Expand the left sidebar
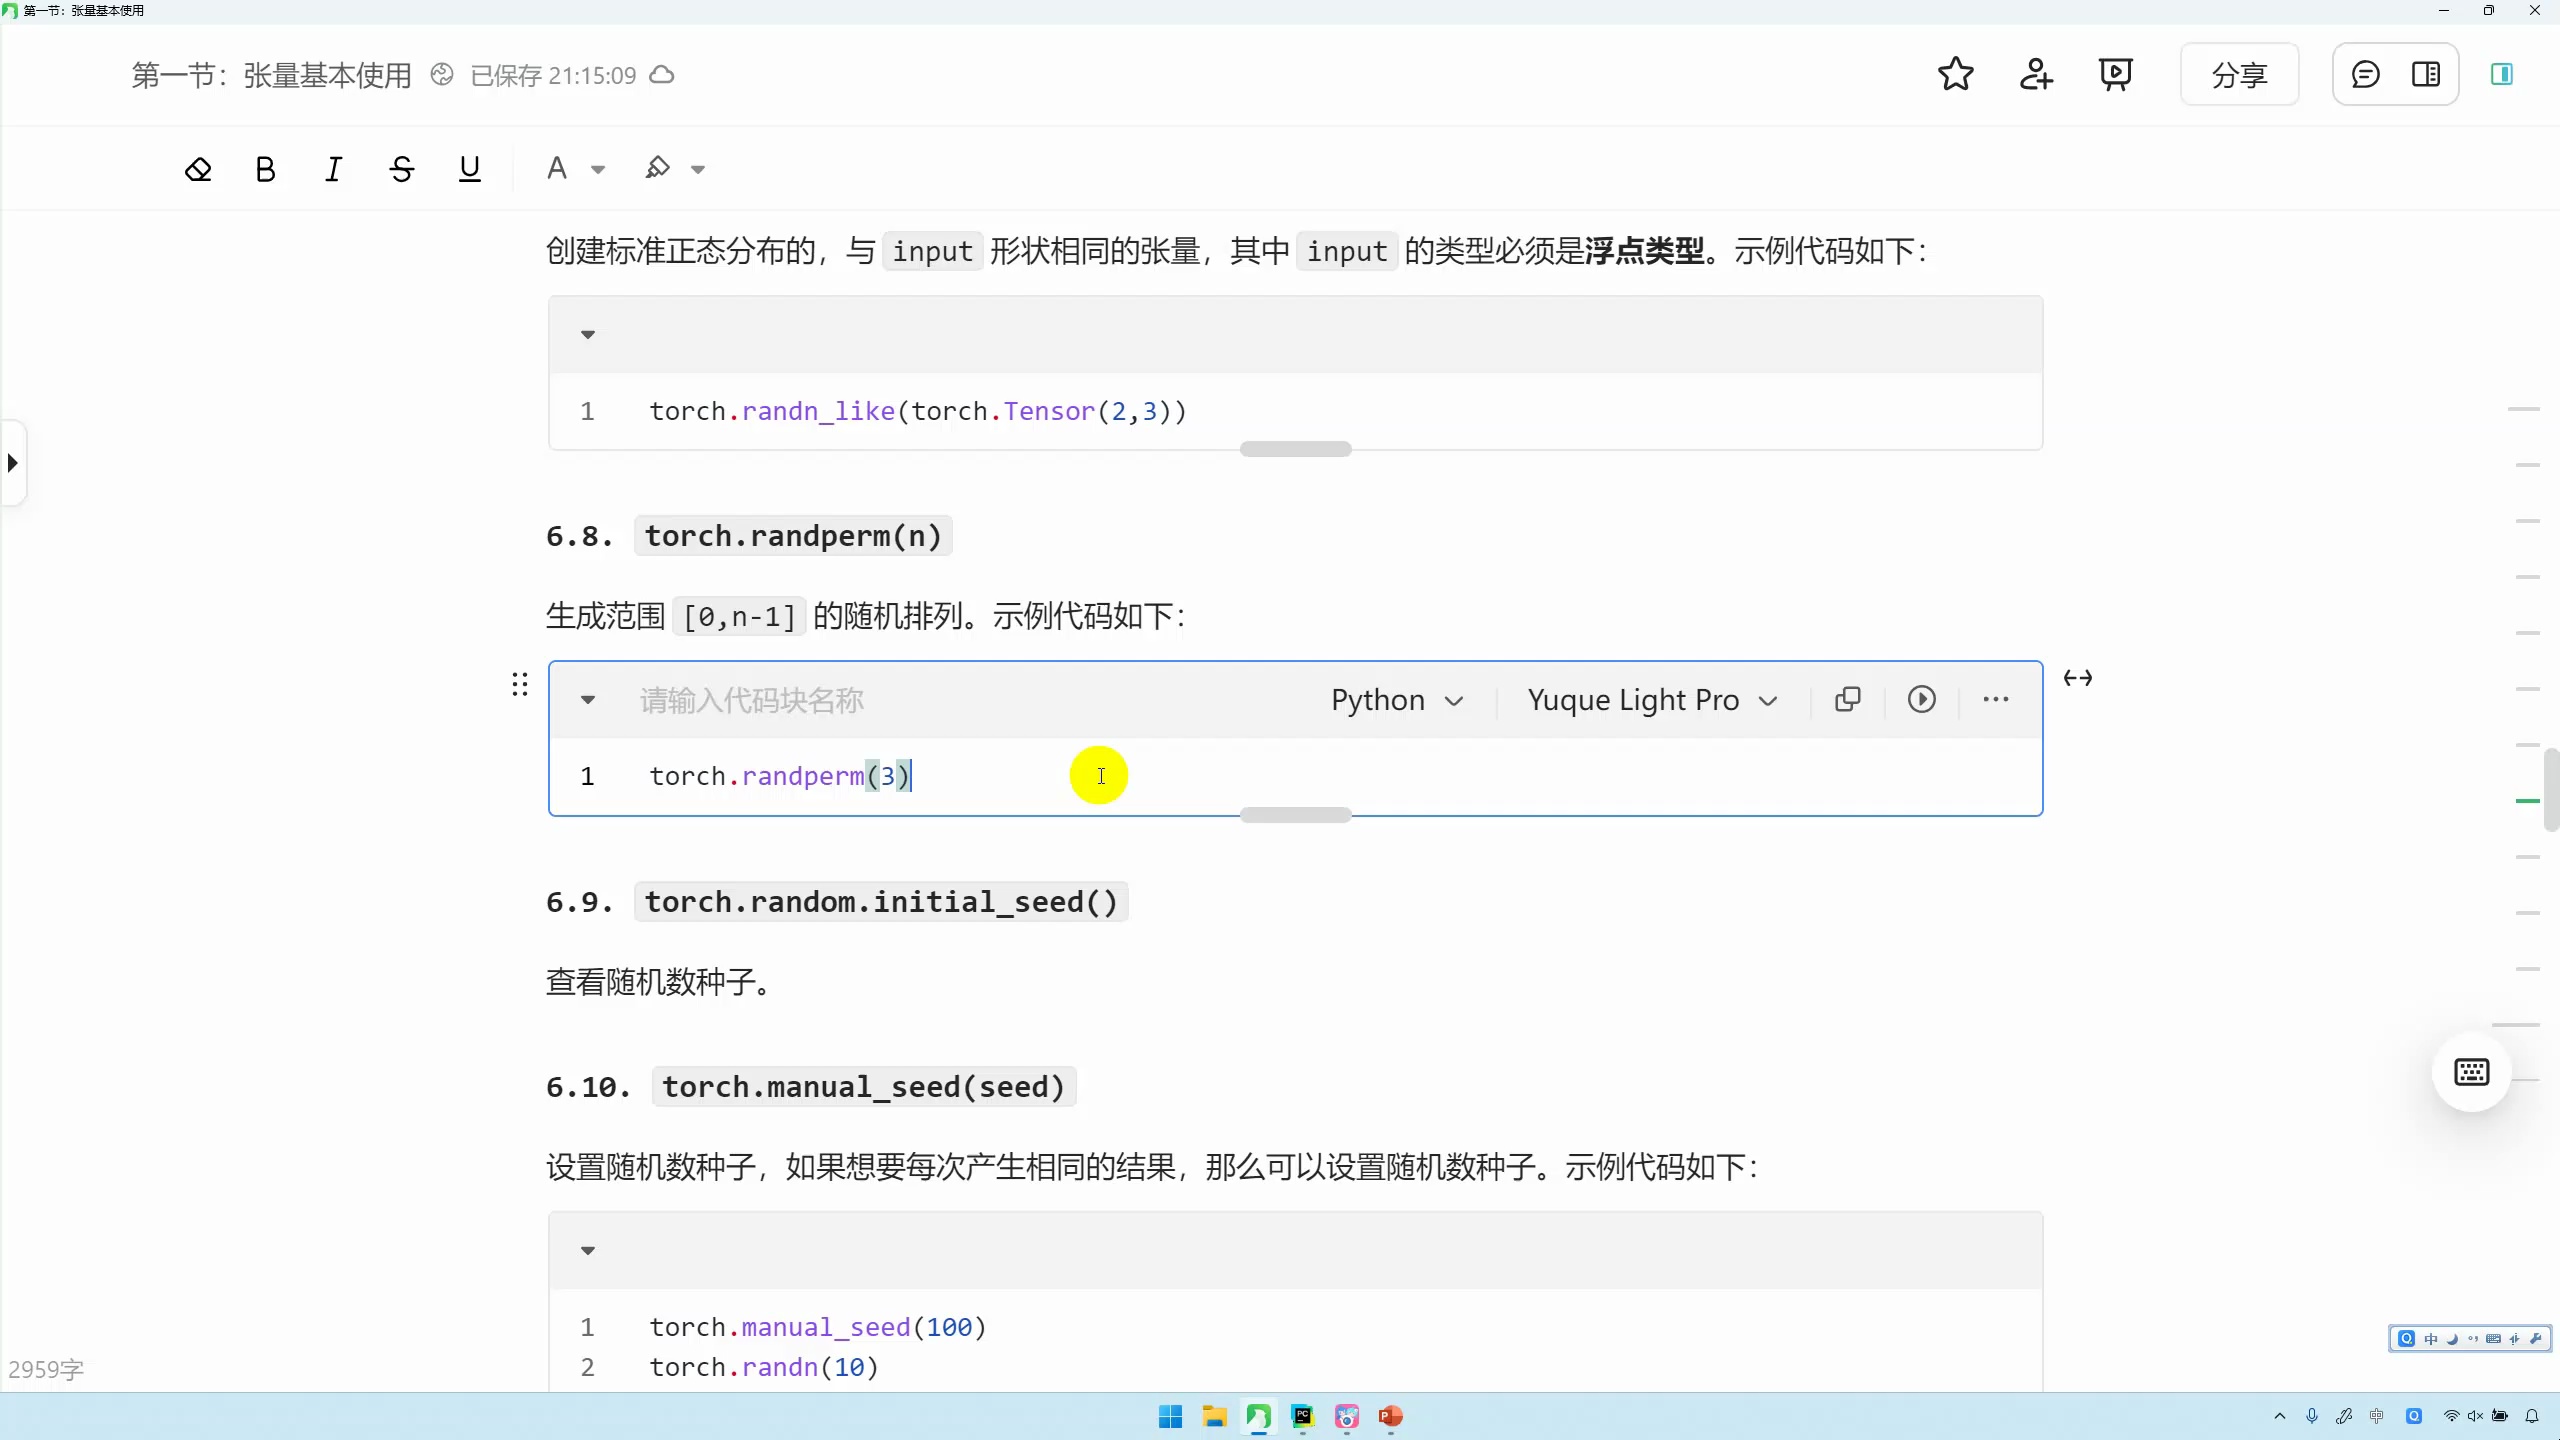The width and height of the screenshot is (2560, 1440). pos(13,462)
